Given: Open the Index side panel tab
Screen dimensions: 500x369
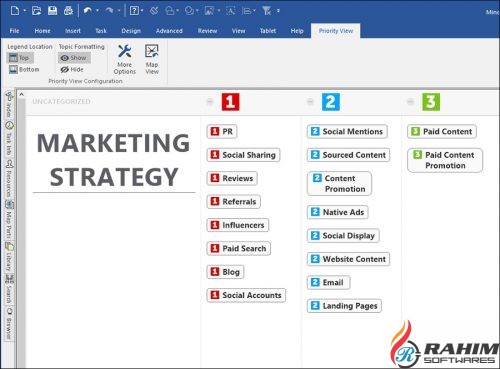Looking at the screenshot, I should [x=9, y=104].
